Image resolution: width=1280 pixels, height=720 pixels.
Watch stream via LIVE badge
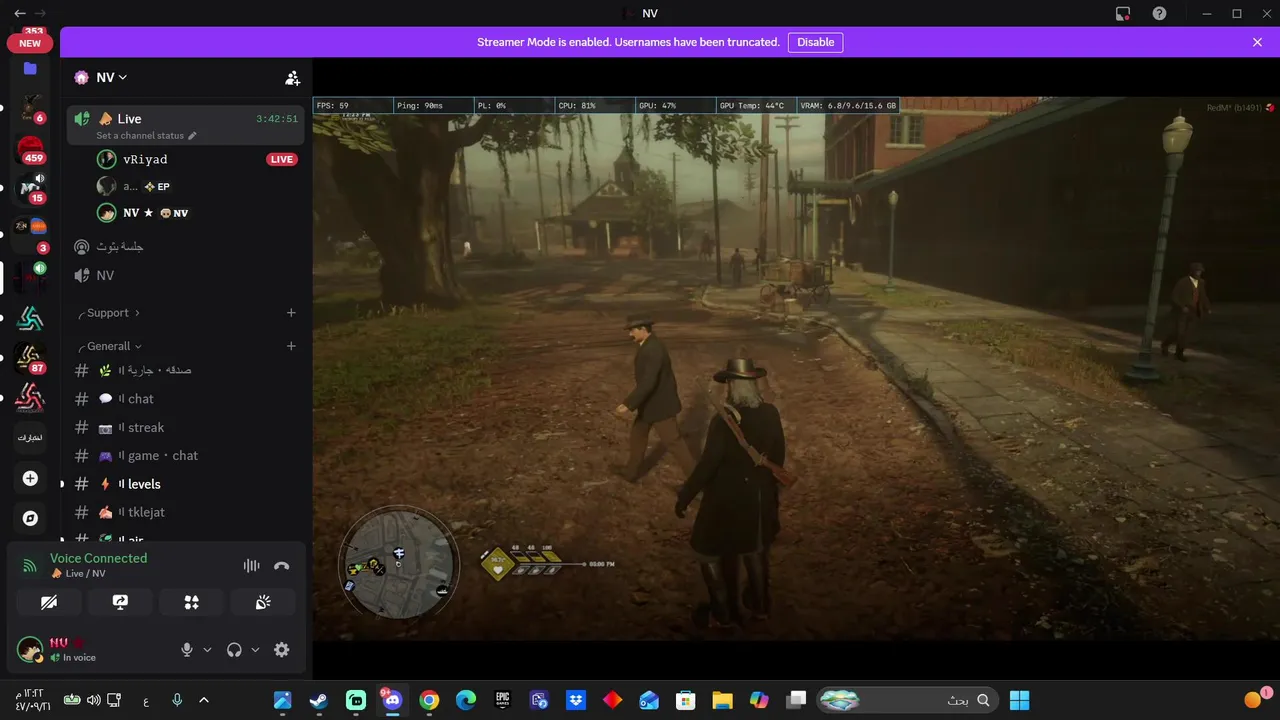click(x=282, y=159)
